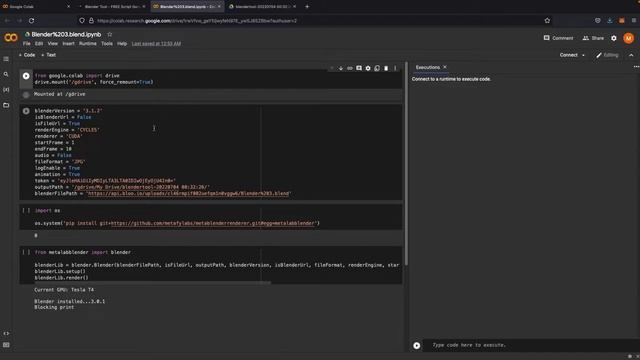This screenshot has width=640, height=360.
Task: Click the blenderFilePath api URL link
Action: (x=188, y=193)
